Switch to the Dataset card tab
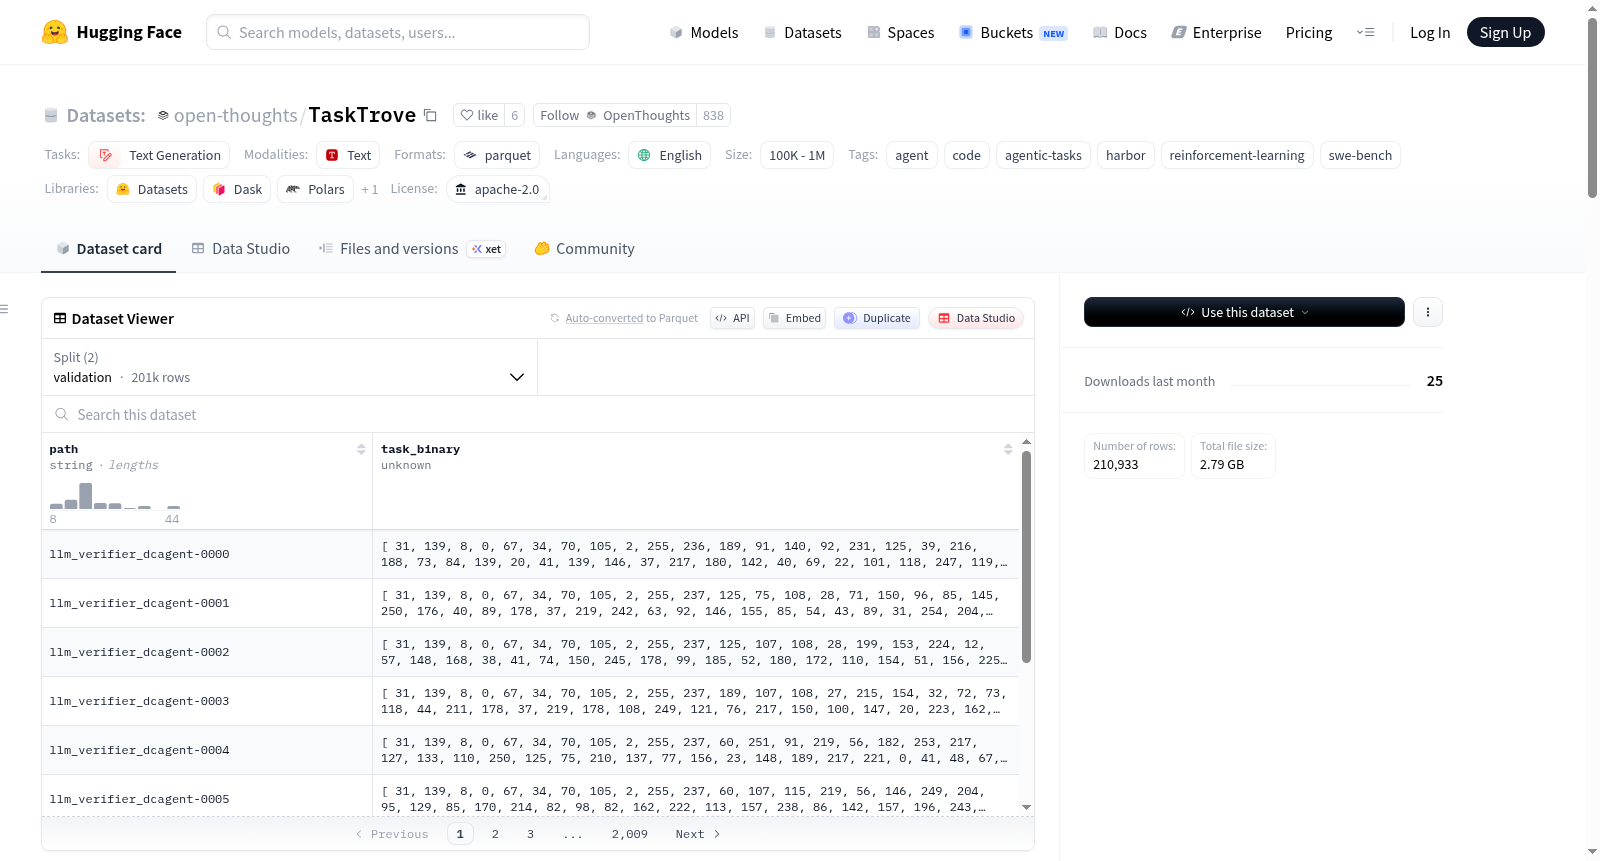Screen dimensions: 1600x861 point(109,249)
